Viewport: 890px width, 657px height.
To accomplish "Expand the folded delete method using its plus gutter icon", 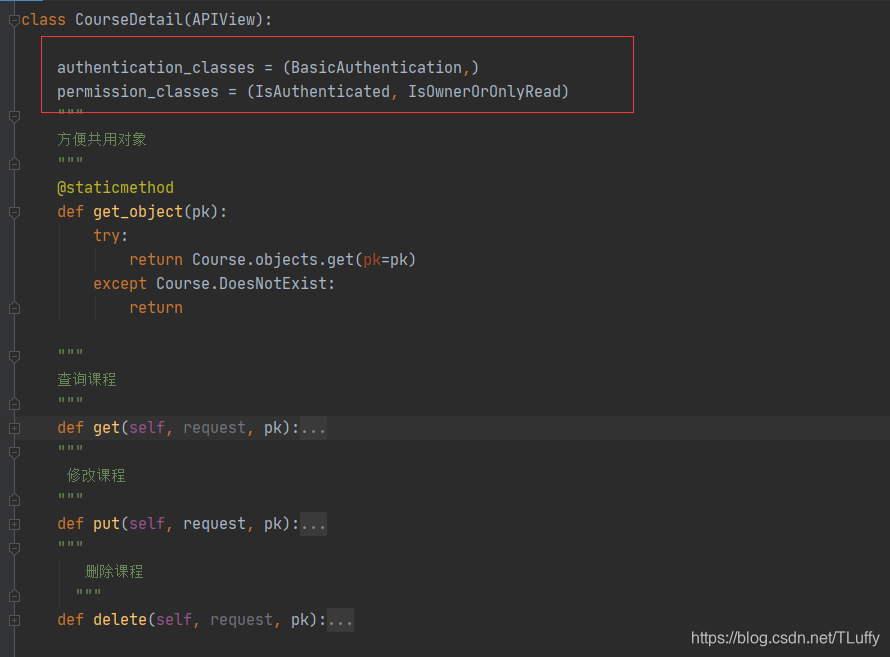I will (x=15, y=620).
